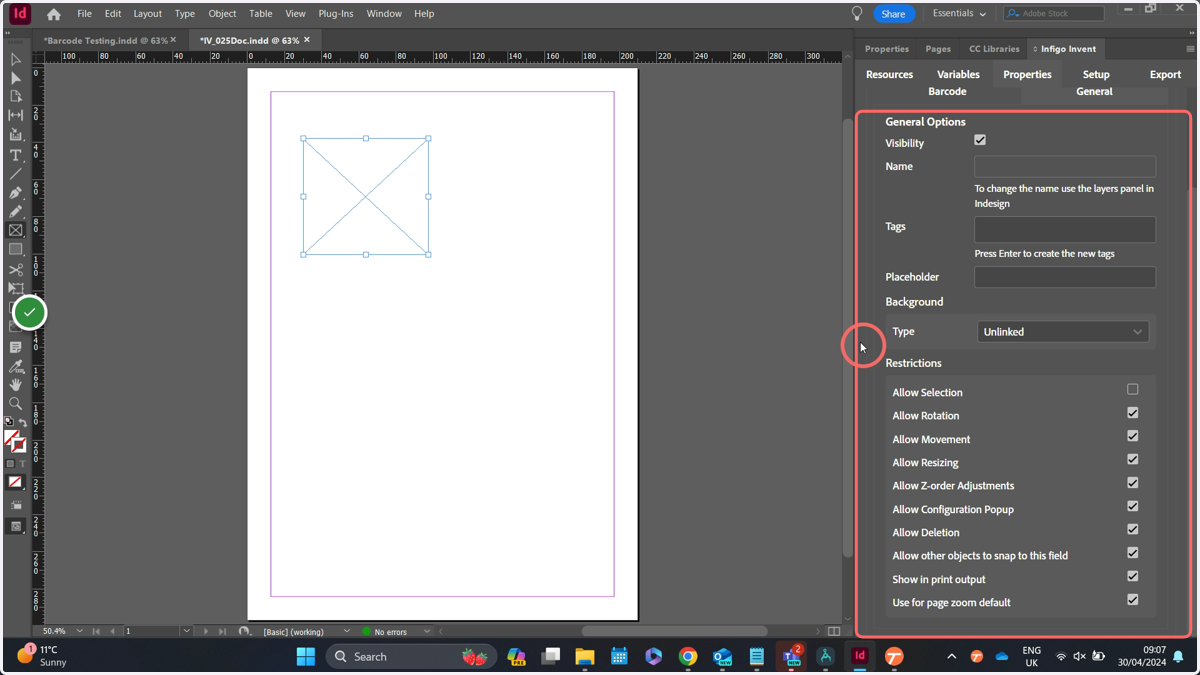Image resolution: width=1200 pixels, height=675 pixels.
Task: Select the Selection tool arrow
Action: [x=16, y=59]
